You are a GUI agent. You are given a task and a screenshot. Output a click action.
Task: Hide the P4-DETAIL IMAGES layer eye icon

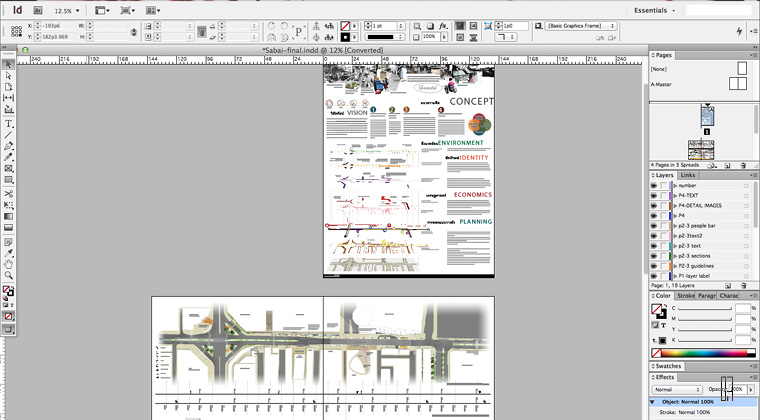point(654,206)
